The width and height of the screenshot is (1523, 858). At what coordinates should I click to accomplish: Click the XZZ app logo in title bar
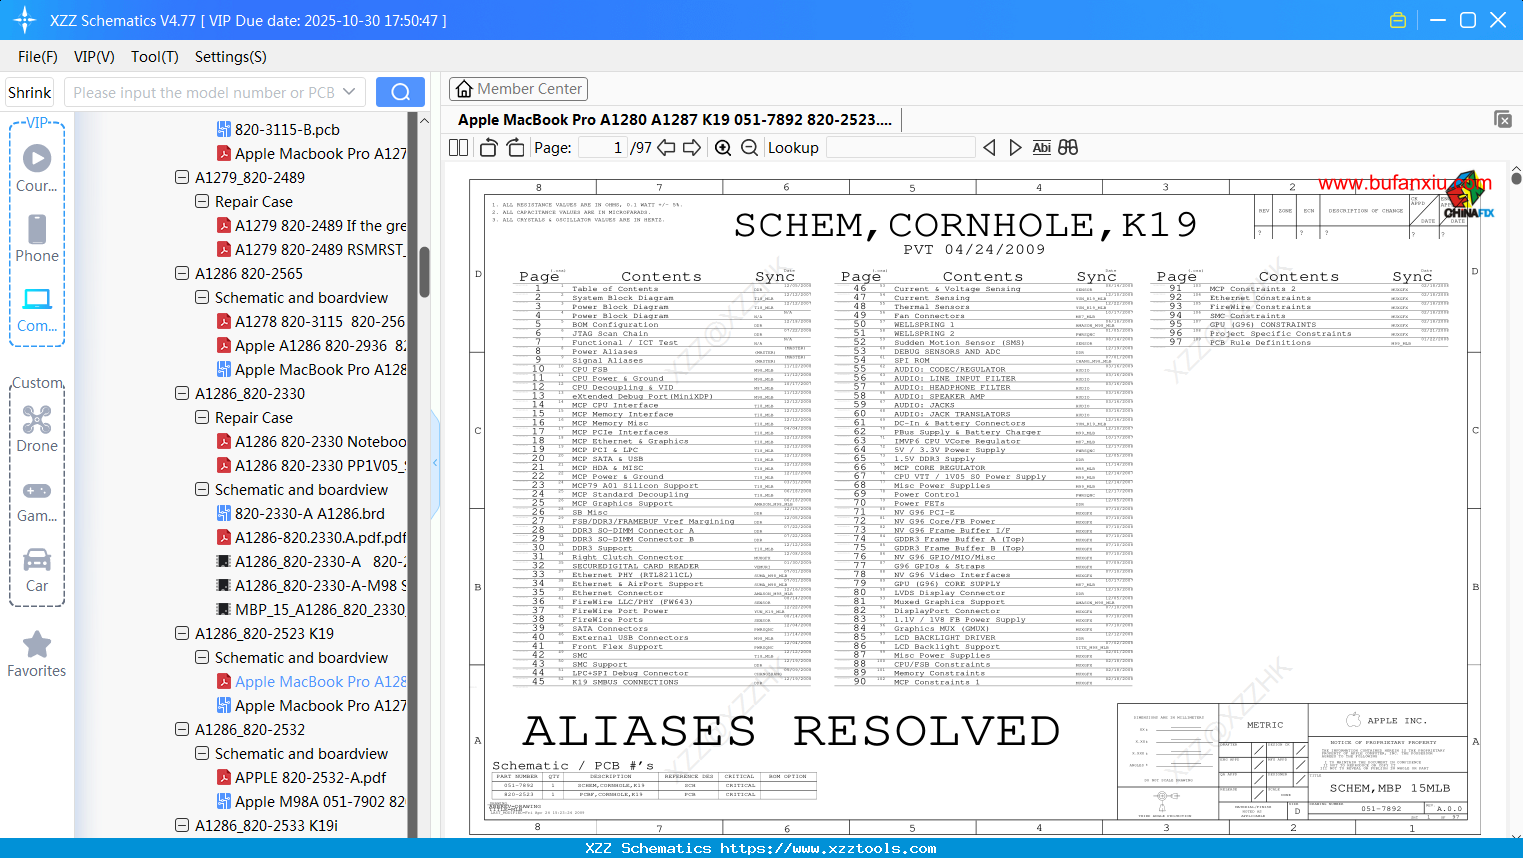point(24,20)
